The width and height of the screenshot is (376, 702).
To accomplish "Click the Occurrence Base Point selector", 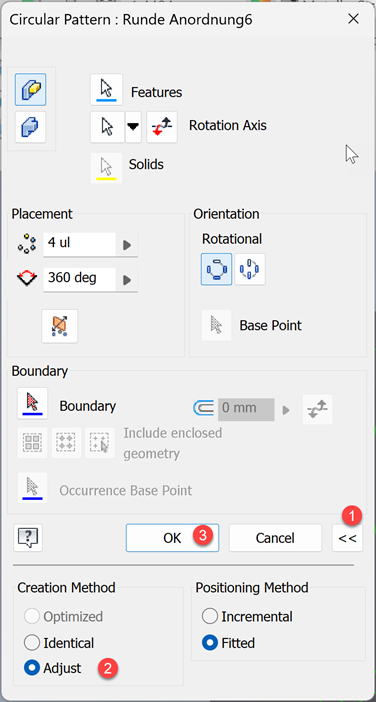I will [x=32, y=488].
